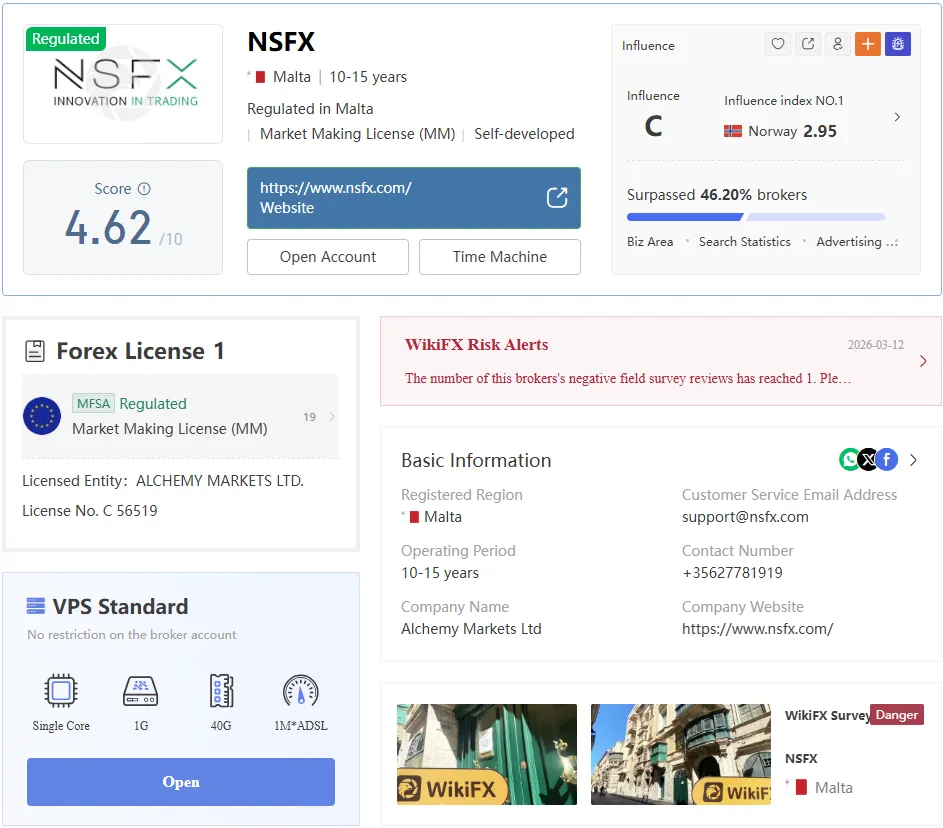This screenshot has height=828, width=943.
Task: Click the Norway flag icon
Action: click(x=733, y=131)
